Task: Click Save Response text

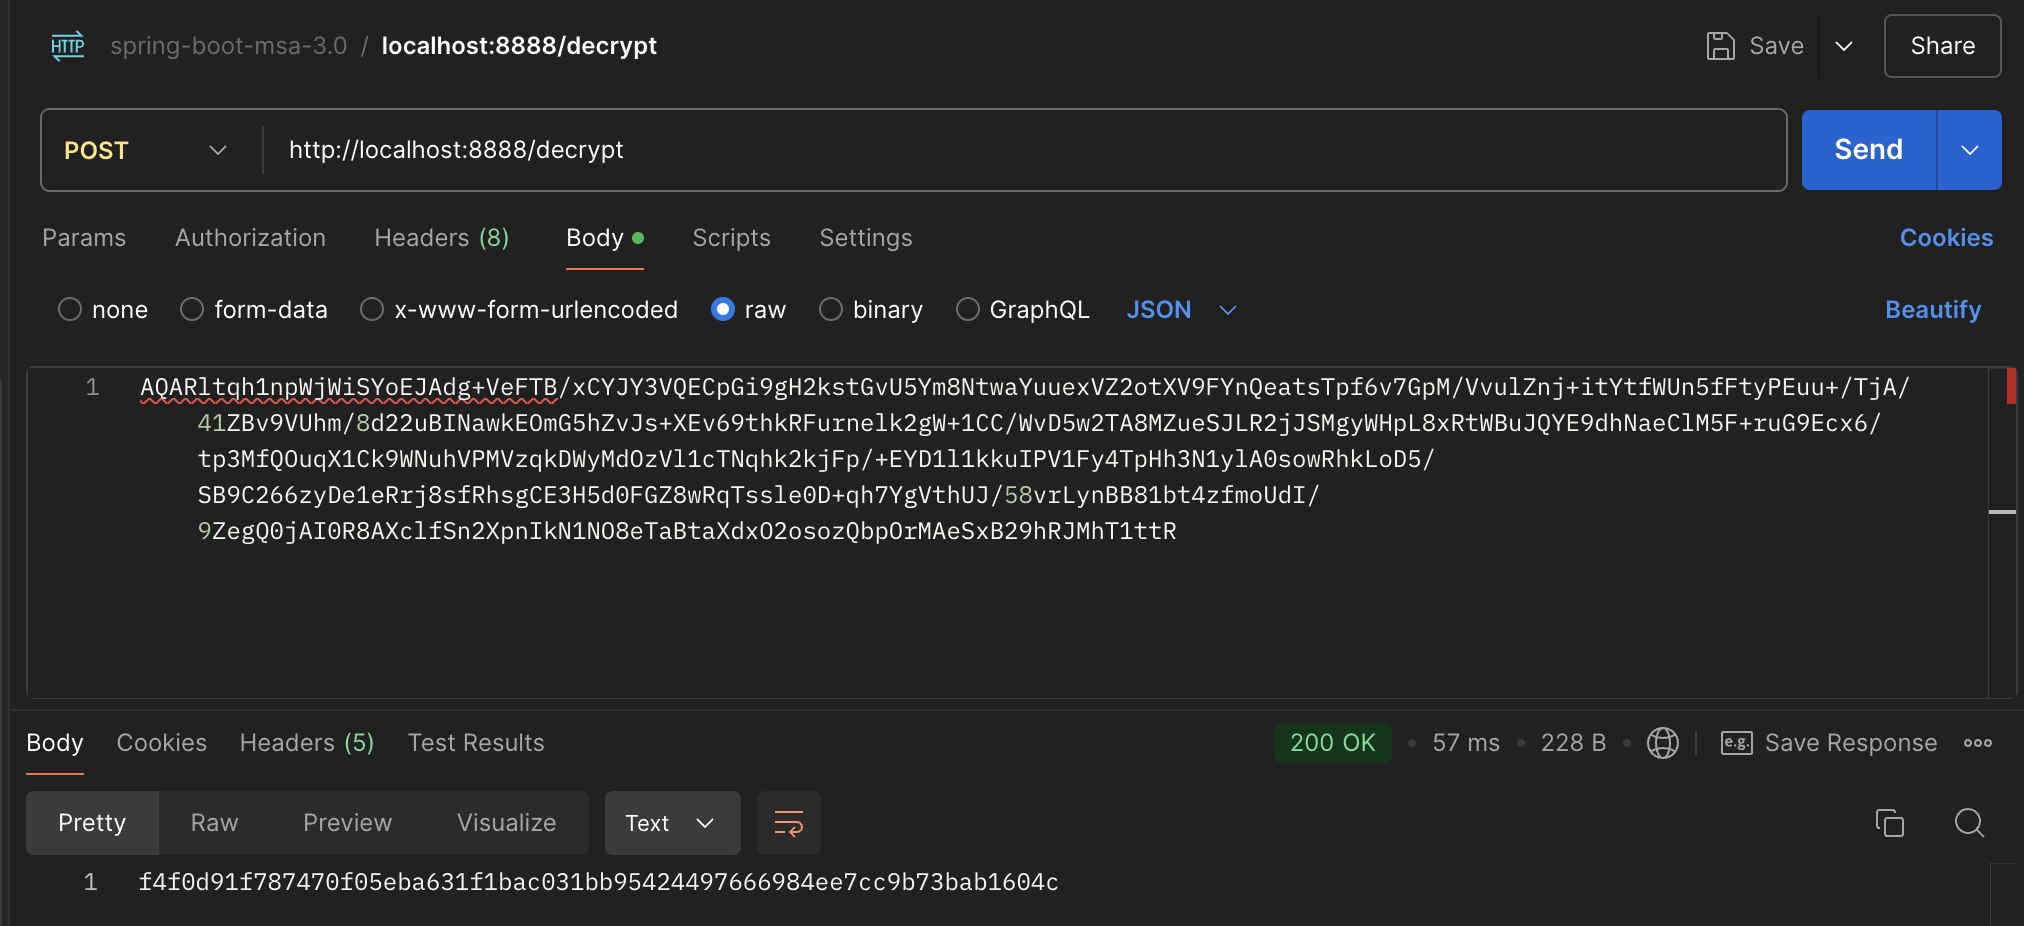Action: (1851, 743)
